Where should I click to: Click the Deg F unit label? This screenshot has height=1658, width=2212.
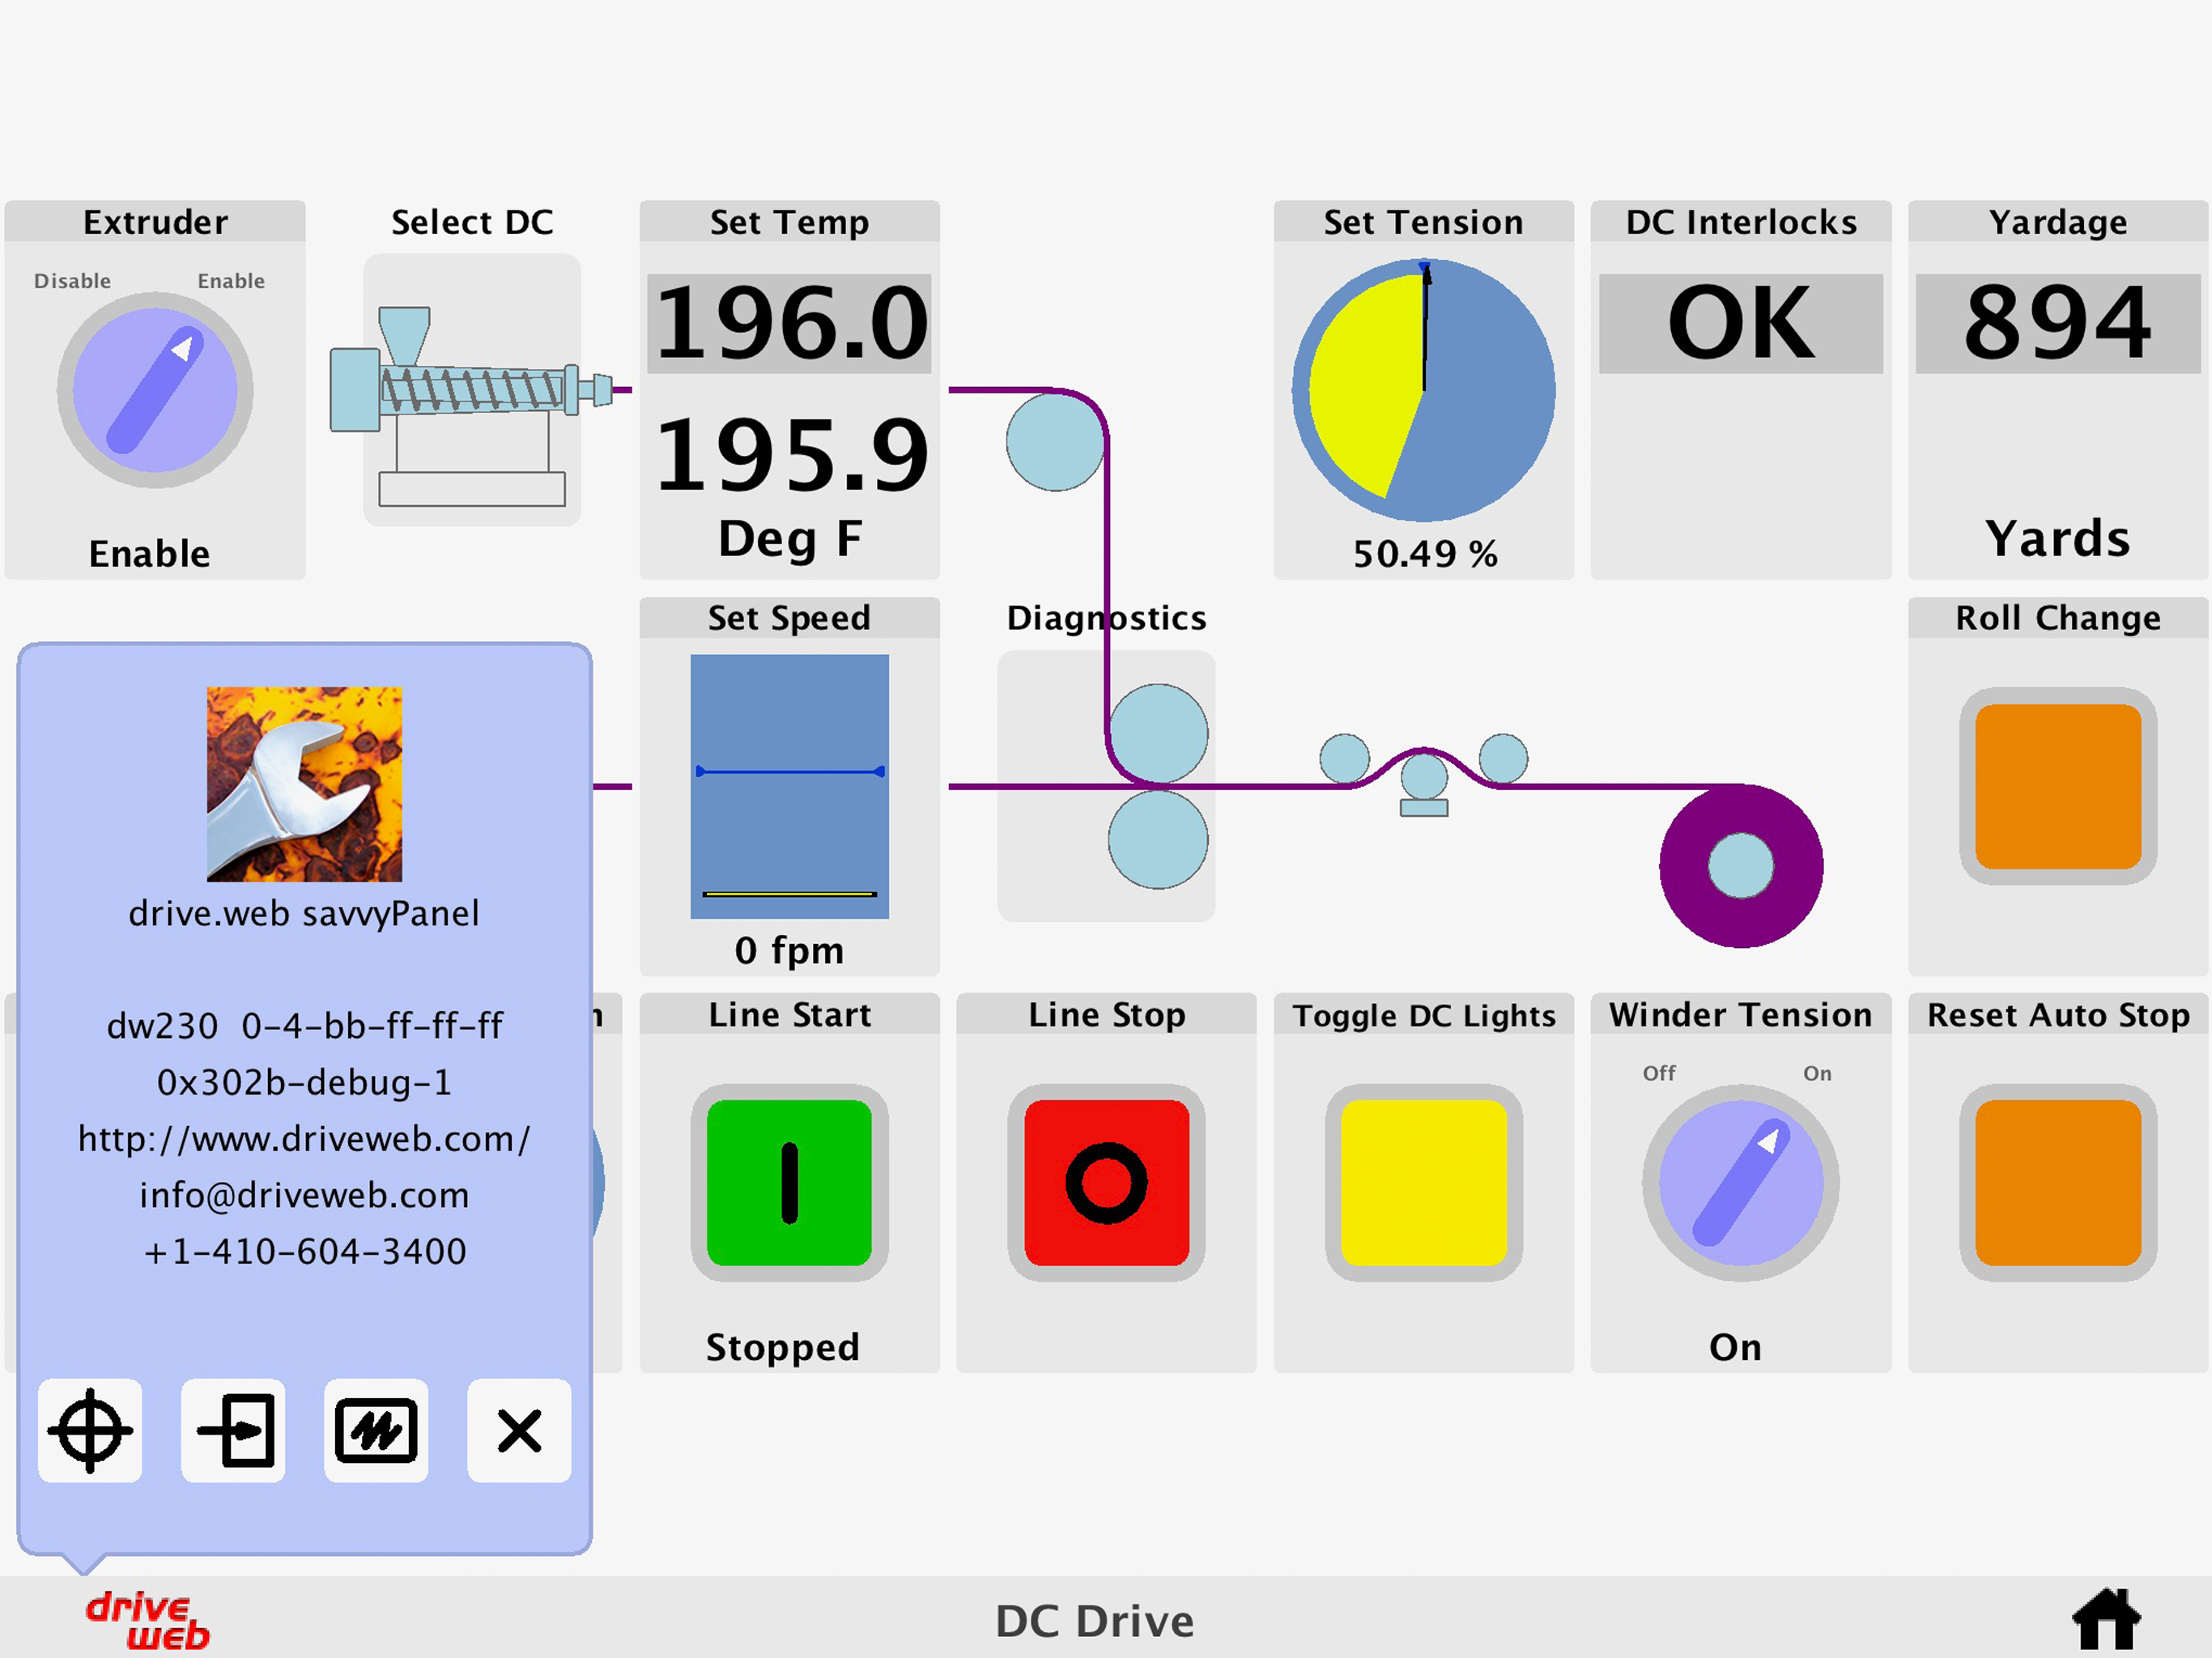tap(790, 540)
